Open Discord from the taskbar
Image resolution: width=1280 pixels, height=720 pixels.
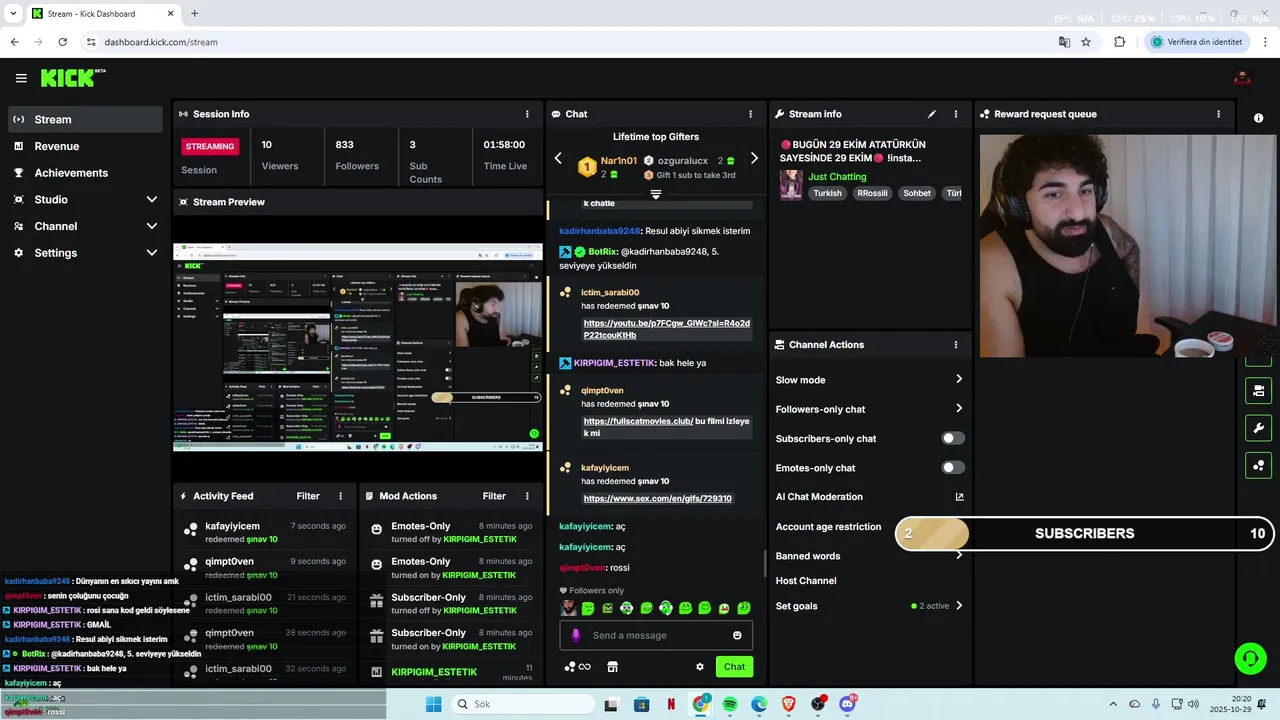click(x=848, y=704)
